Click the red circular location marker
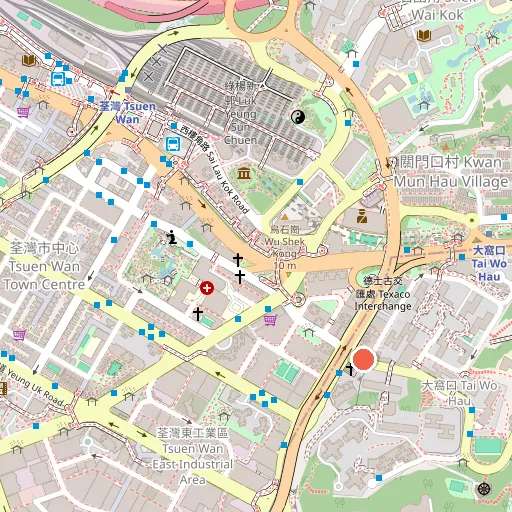This screenshot has height=512, width=512. pos(364,359)
